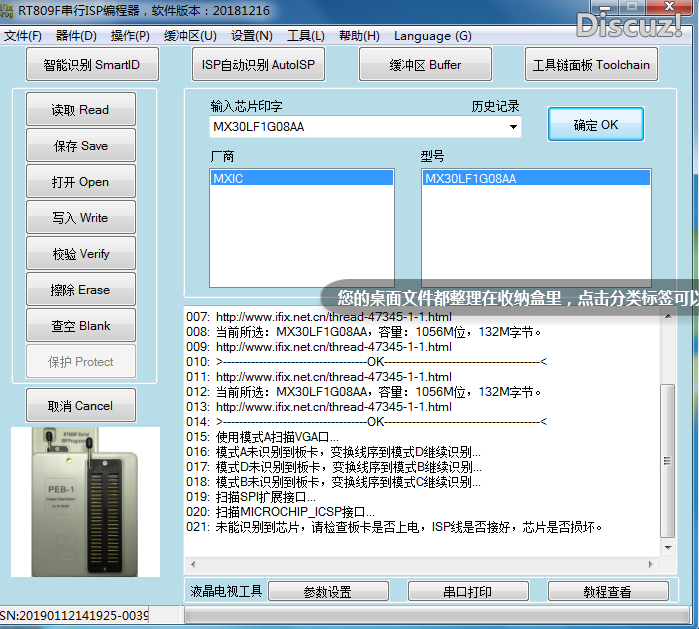Click log line 015 使用模式A扫描VGA口
Image resolution: width=699 pixels, height=629 pixels.
277,437
